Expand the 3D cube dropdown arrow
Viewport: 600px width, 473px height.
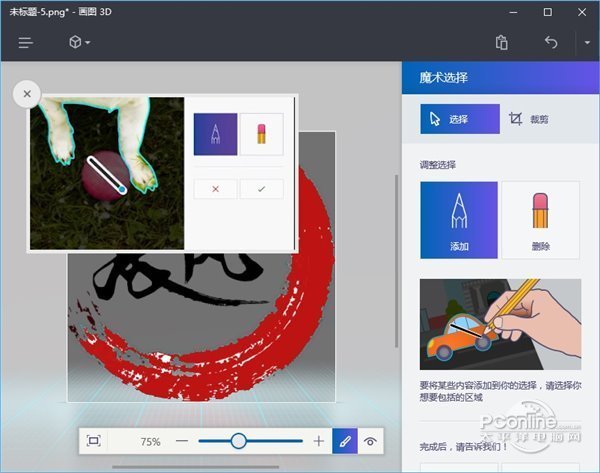(x=88, y=42)
